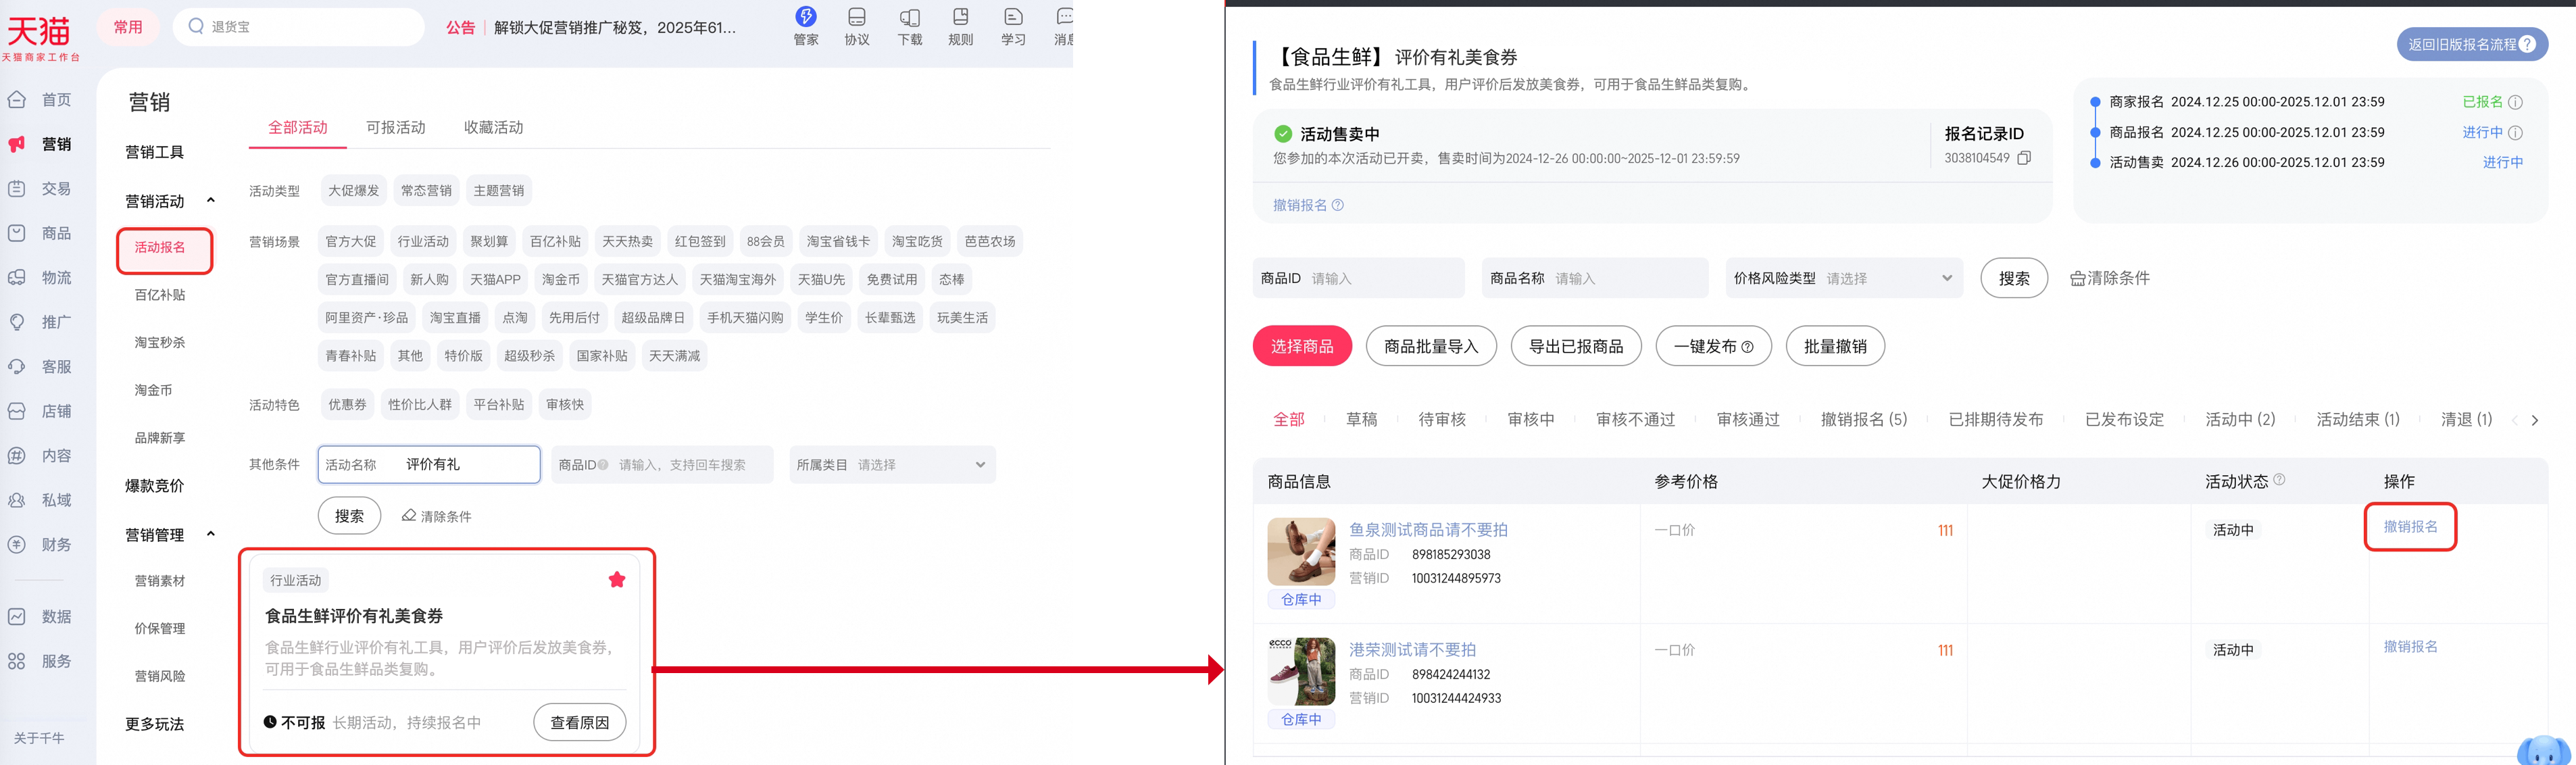Viewport: 2576px width, 765px height.
Task: Go to 首页 in the sidebar
Action: coord(40,100)
